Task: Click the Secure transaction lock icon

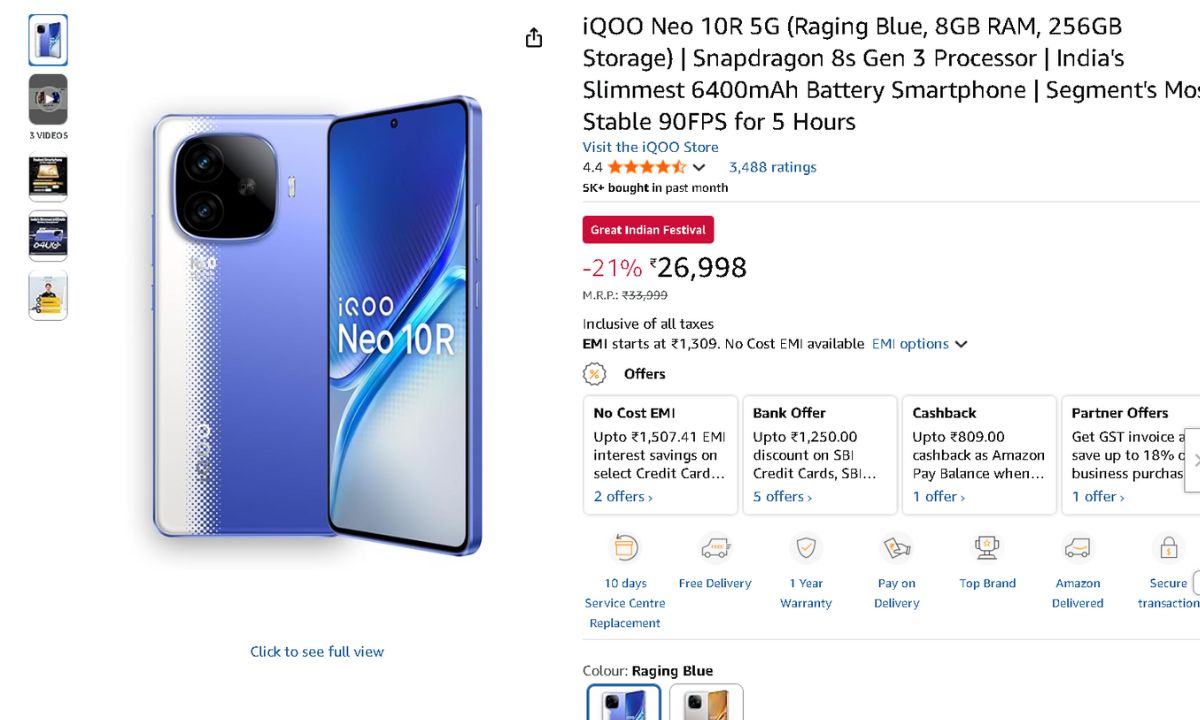Action: pos(1167,548)
